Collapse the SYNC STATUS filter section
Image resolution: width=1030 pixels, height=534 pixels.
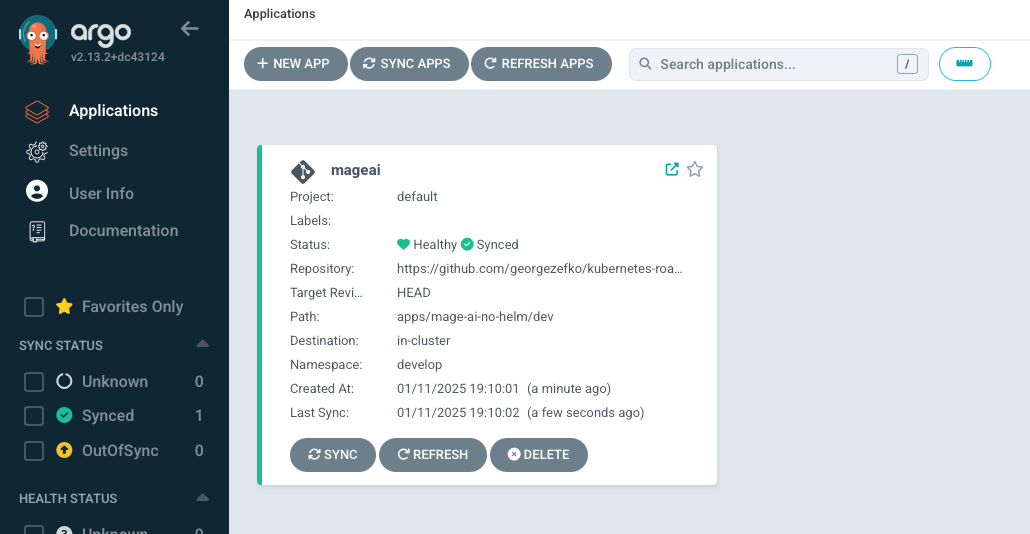(202, 344)
